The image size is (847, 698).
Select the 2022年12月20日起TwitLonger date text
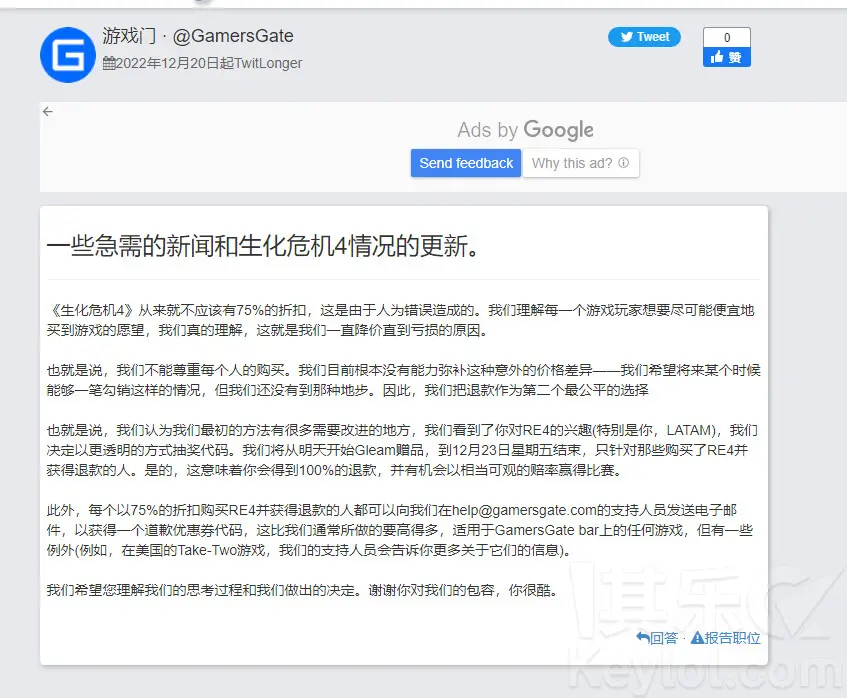(x=209, y=63)
